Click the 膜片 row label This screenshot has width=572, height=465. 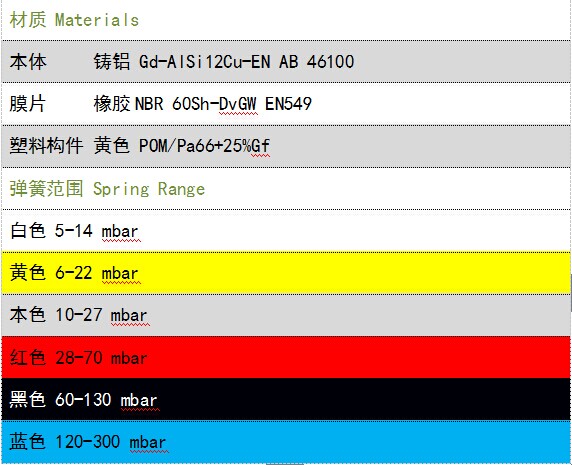[x=27, y=104]
